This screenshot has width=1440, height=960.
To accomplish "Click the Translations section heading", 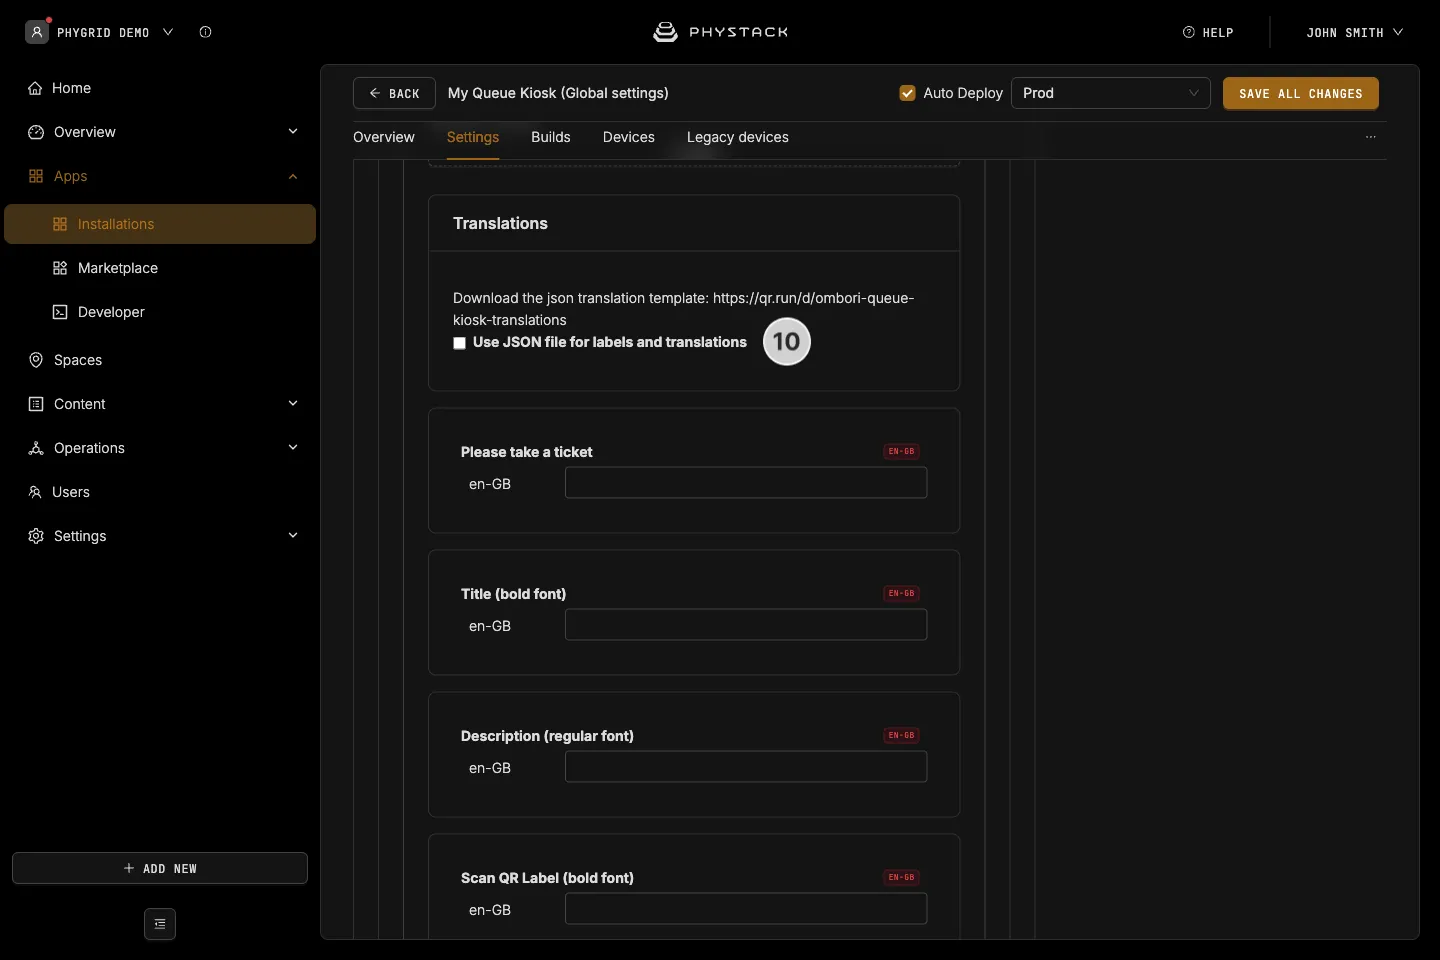I will click(500, 223).
